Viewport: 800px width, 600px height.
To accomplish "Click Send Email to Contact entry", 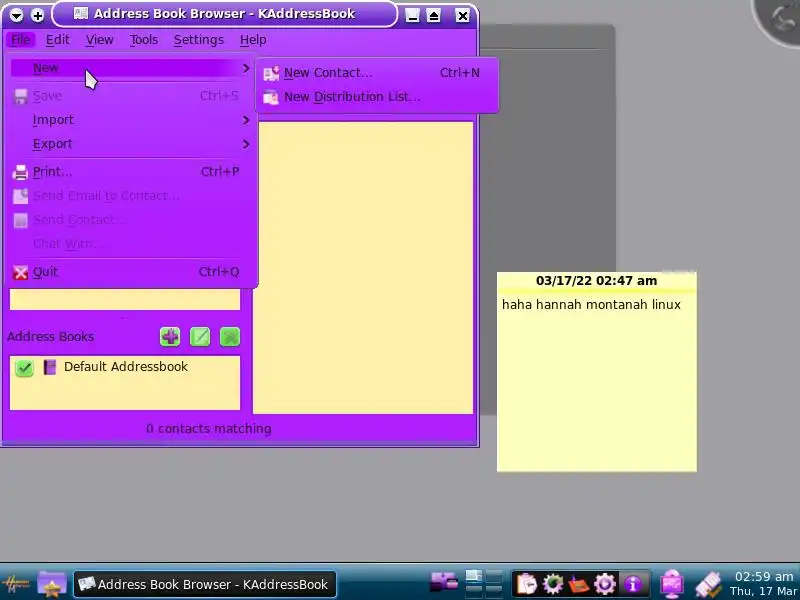I will click(132, 196).
